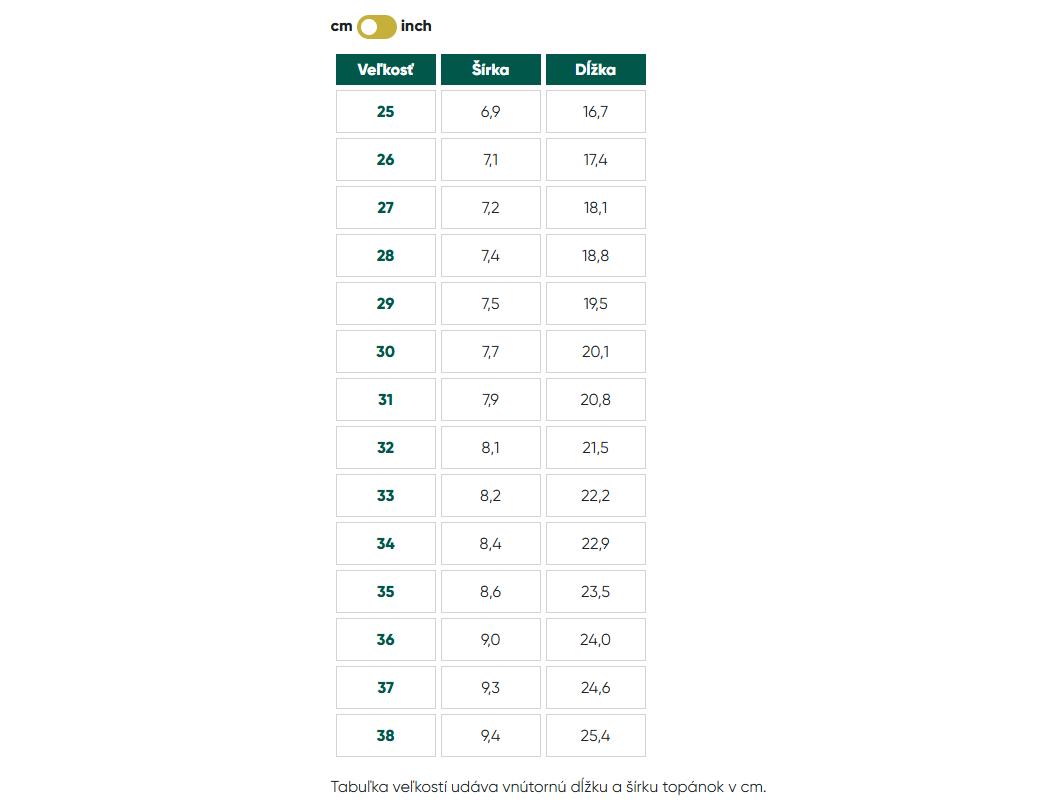Image resolution: width=1057 pixels, height=804 pixels.
Task: Click width value 6,9
Action: [x=491, y=112]
